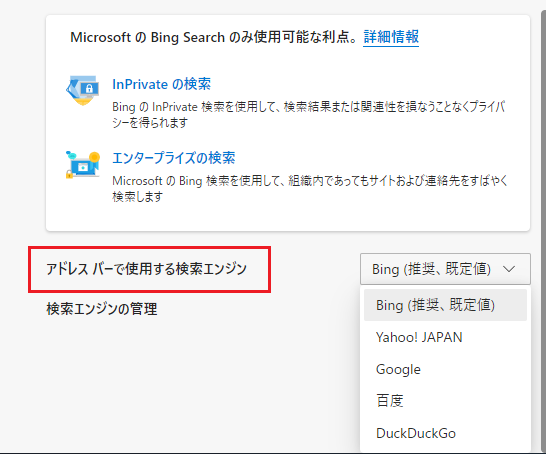The image size is (546, 454).
Task: Click the description text beginning Microsoft の Bing 検索を使用して
Action: [x=310, y=189]
